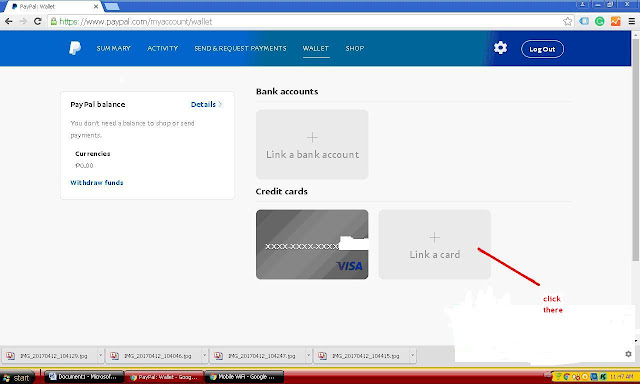The image size is (640, 384).
Task: Click the Bank accounts heading
Action: point(287,91)
